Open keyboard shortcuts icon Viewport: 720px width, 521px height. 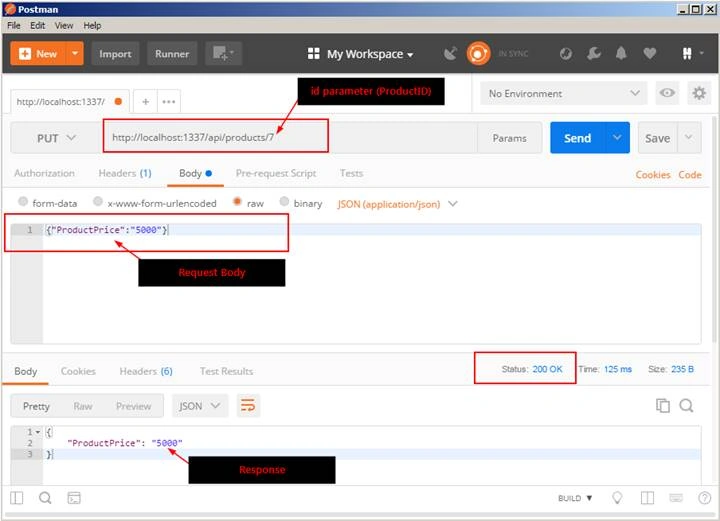[x=676, y=498]
